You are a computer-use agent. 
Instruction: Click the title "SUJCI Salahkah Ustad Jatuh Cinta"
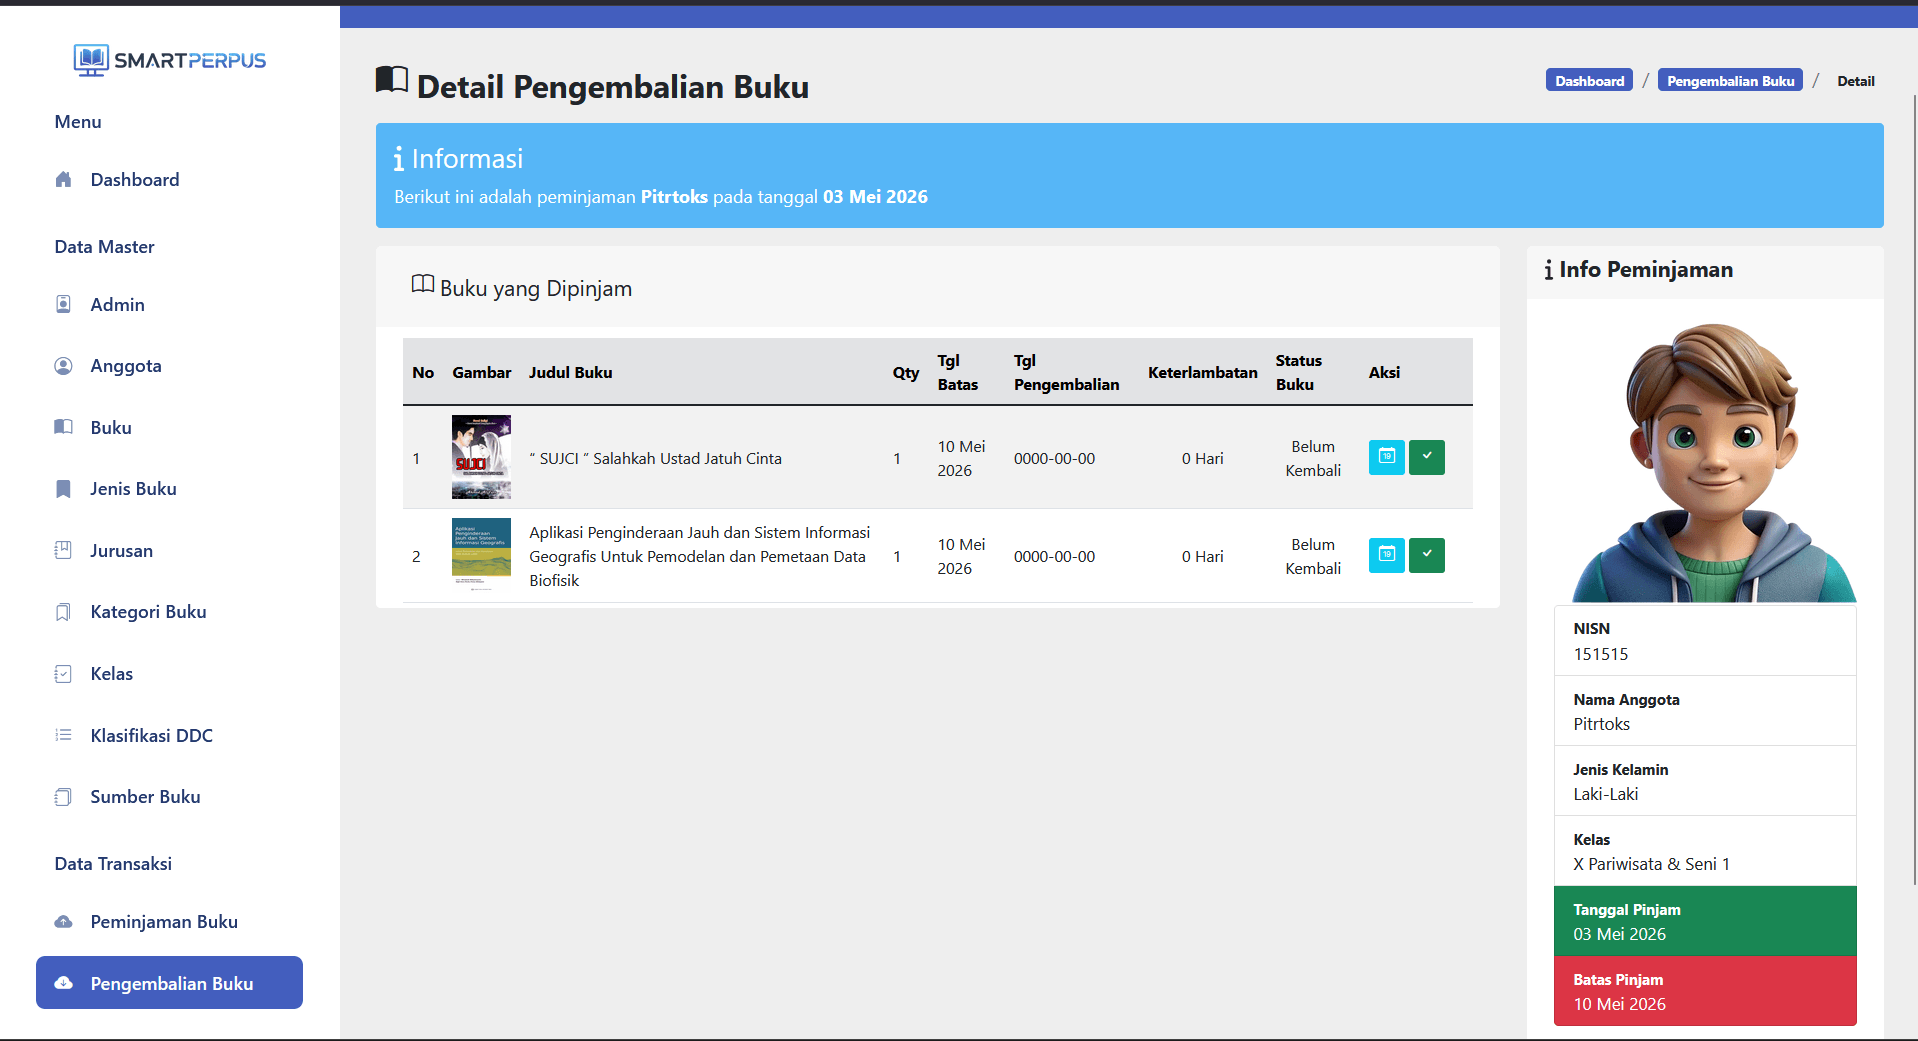pos(656,458)
